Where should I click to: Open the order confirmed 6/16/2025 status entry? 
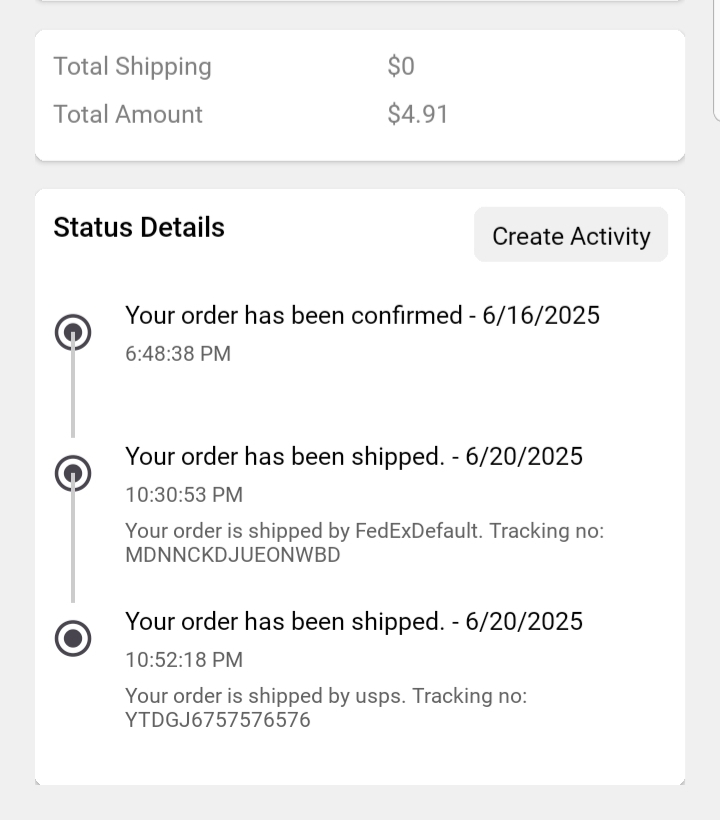tap(362, 316)
